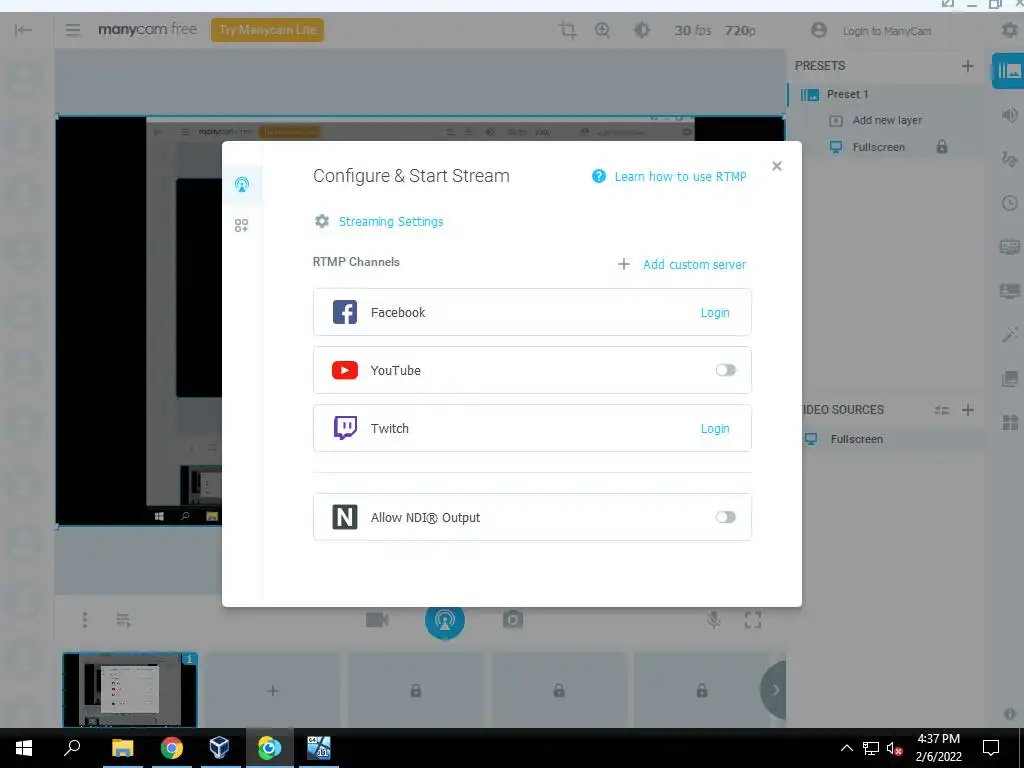
Task: Click Add custom server
Action: (x=694, y=264)
